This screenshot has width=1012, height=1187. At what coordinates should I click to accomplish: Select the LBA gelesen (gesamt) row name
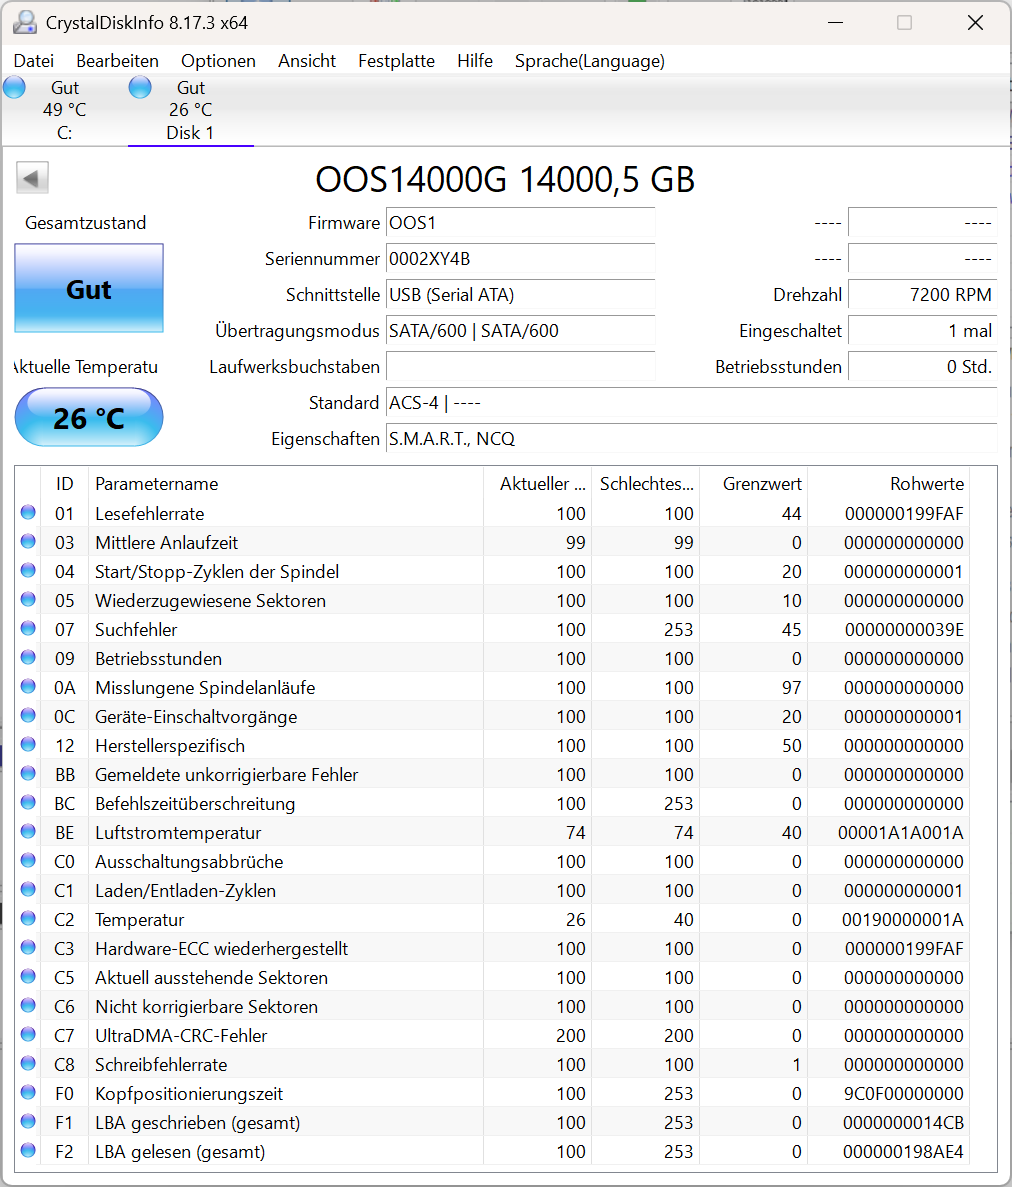click(180, 1152)
